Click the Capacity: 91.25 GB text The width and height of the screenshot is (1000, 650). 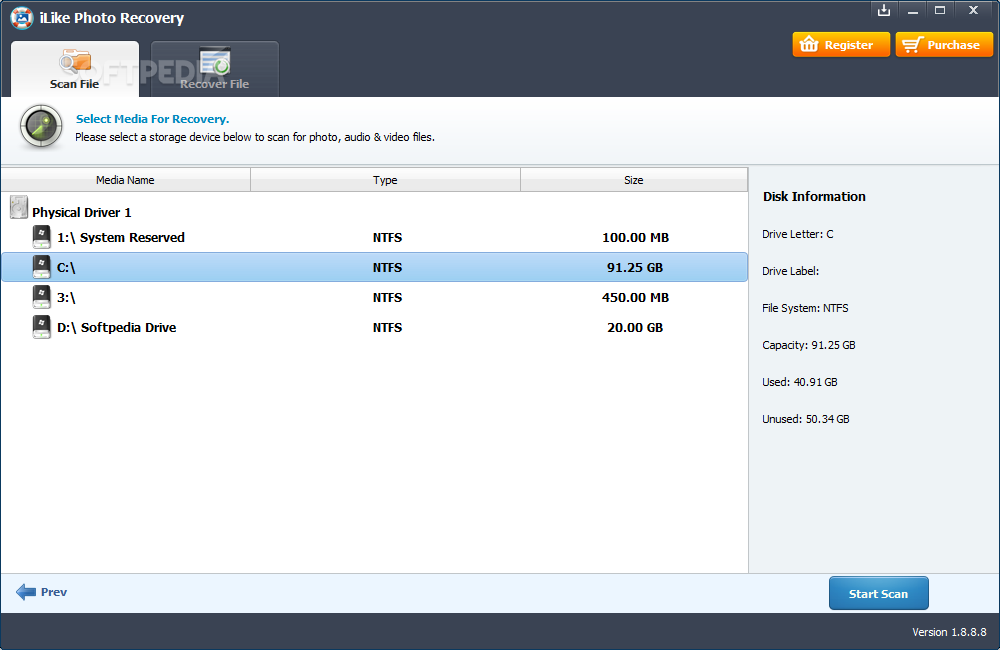809,345
